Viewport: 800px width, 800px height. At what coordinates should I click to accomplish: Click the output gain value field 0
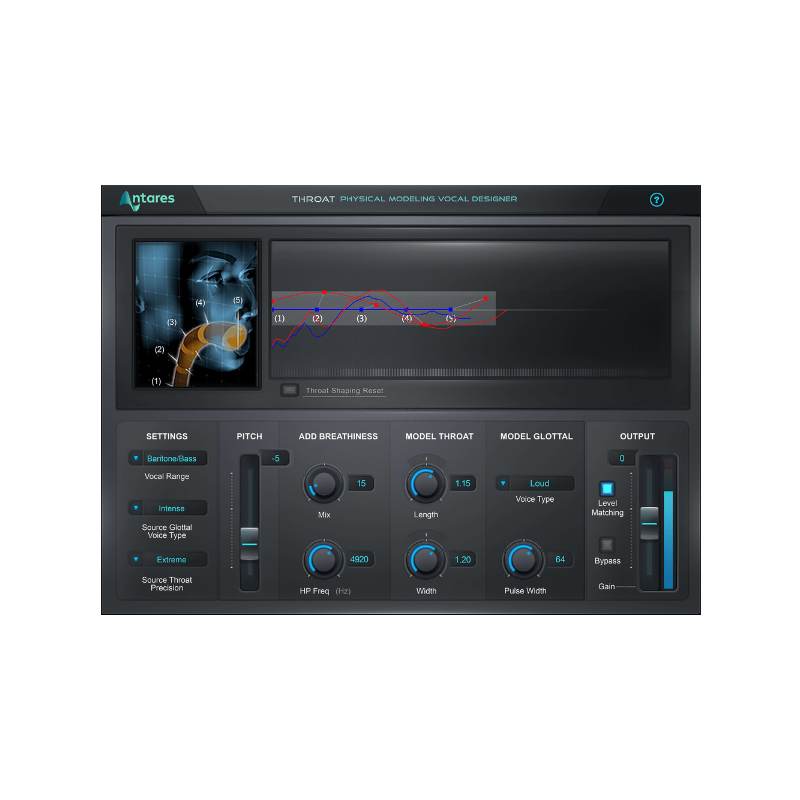point(621,458)
